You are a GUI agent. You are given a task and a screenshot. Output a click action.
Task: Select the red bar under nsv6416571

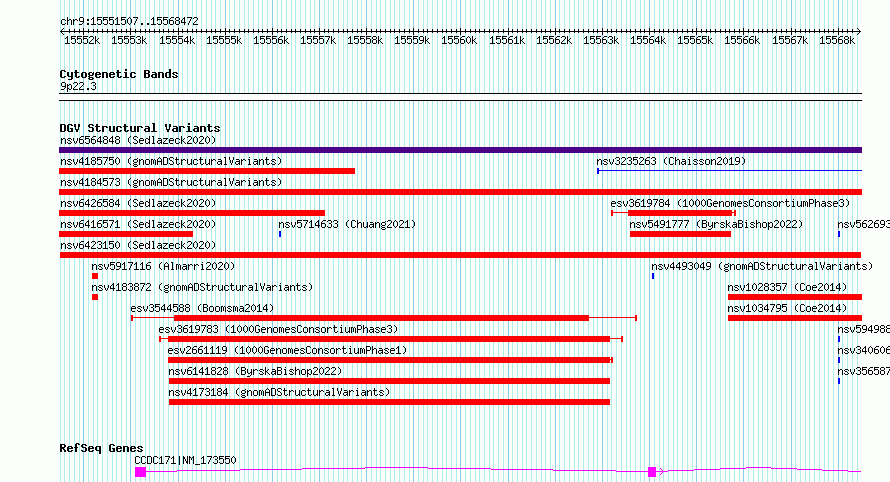126,234
